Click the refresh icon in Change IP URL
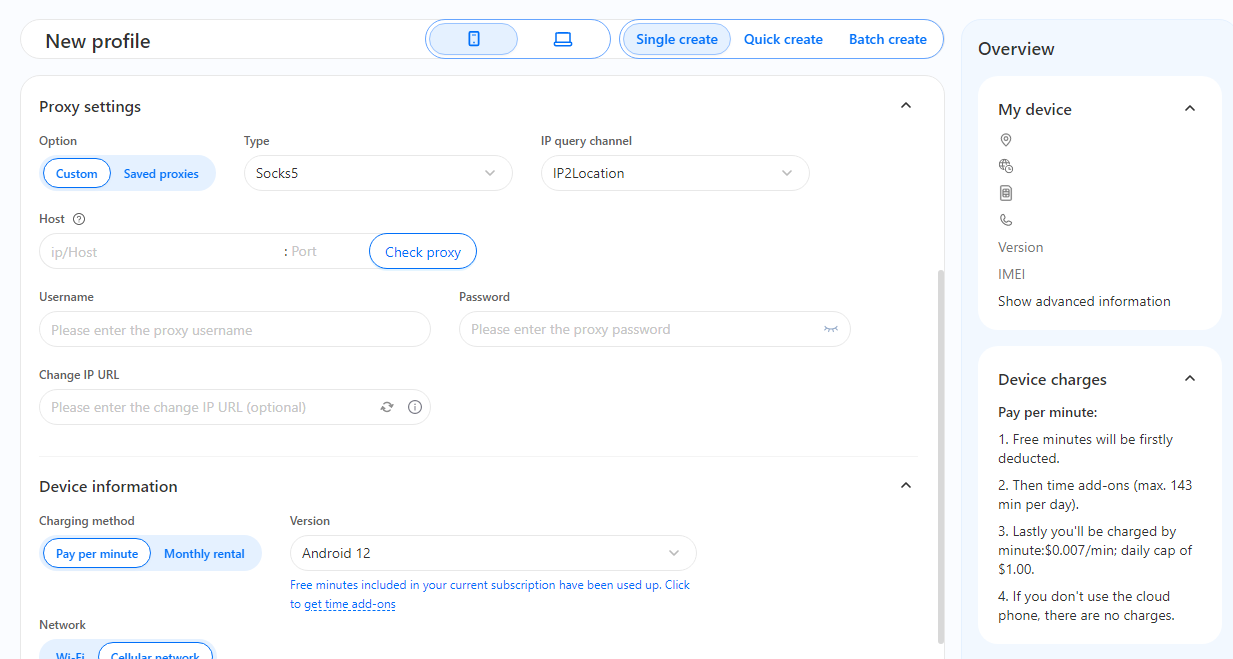The height and width of the screenshot is (659, 1233). click(x=387, y=407)
